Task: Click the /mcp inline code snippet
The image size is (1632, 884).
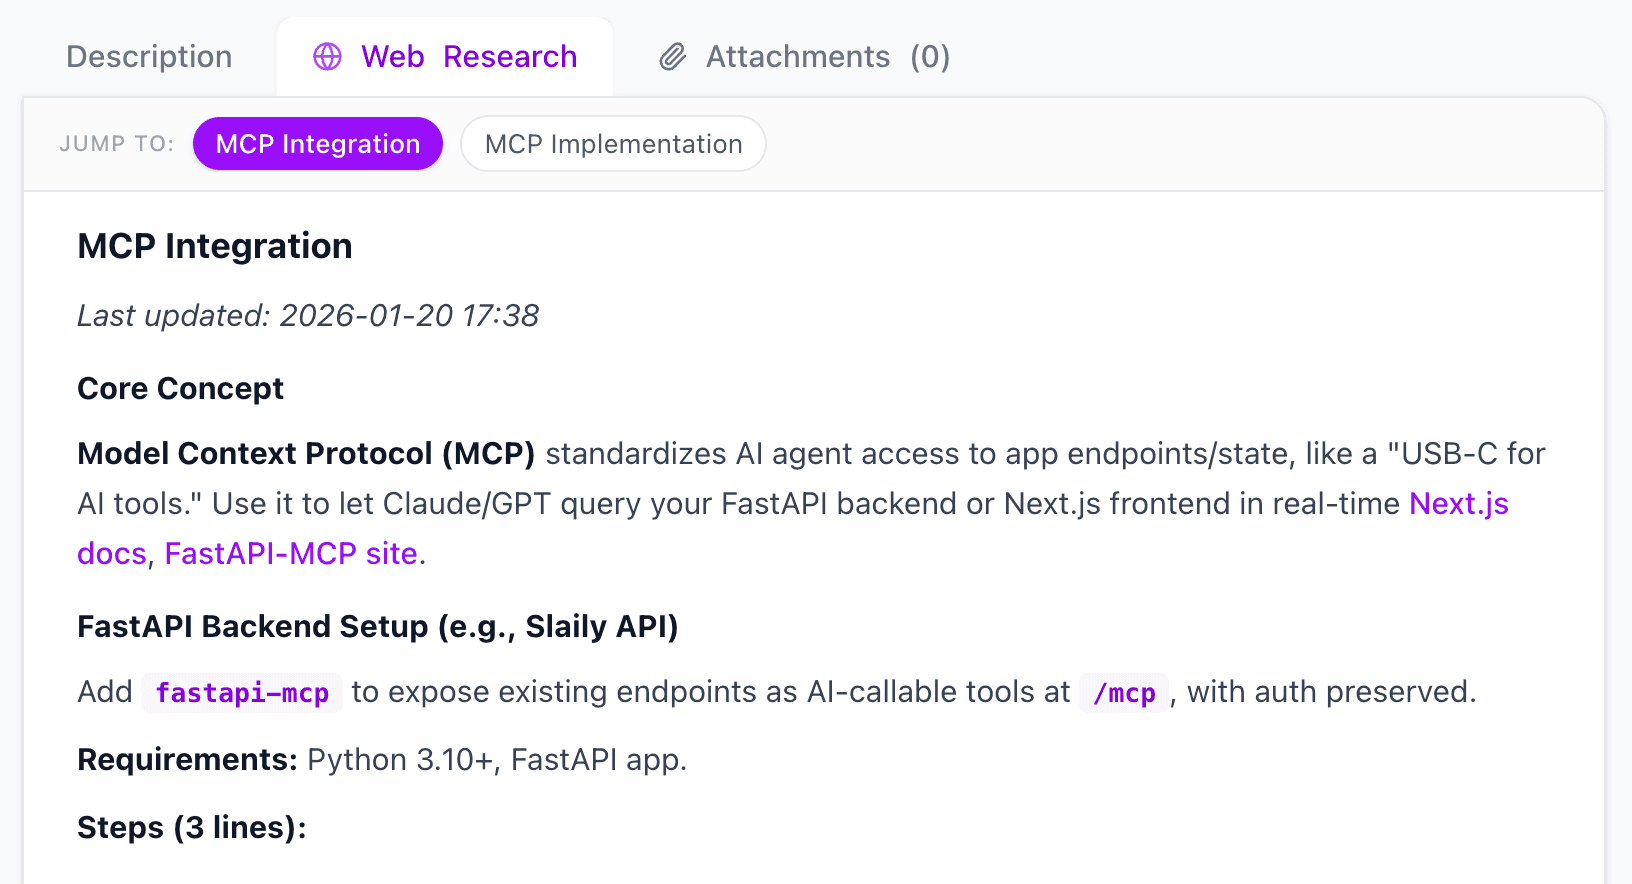Action: [1124, 693]
